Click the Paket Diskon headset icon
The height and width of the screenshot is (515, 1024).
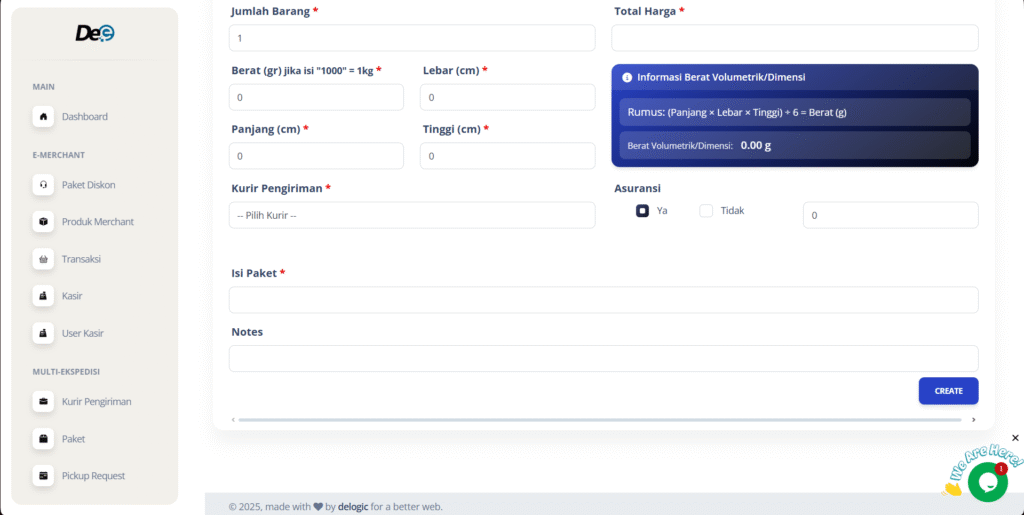43,185
